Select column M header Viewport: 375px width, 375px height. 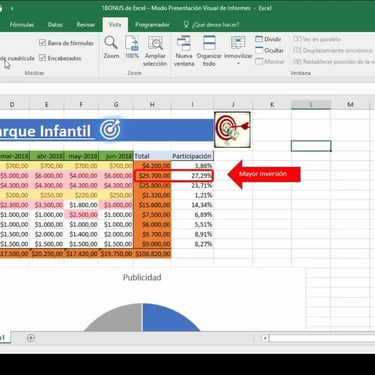coord(350,105)
